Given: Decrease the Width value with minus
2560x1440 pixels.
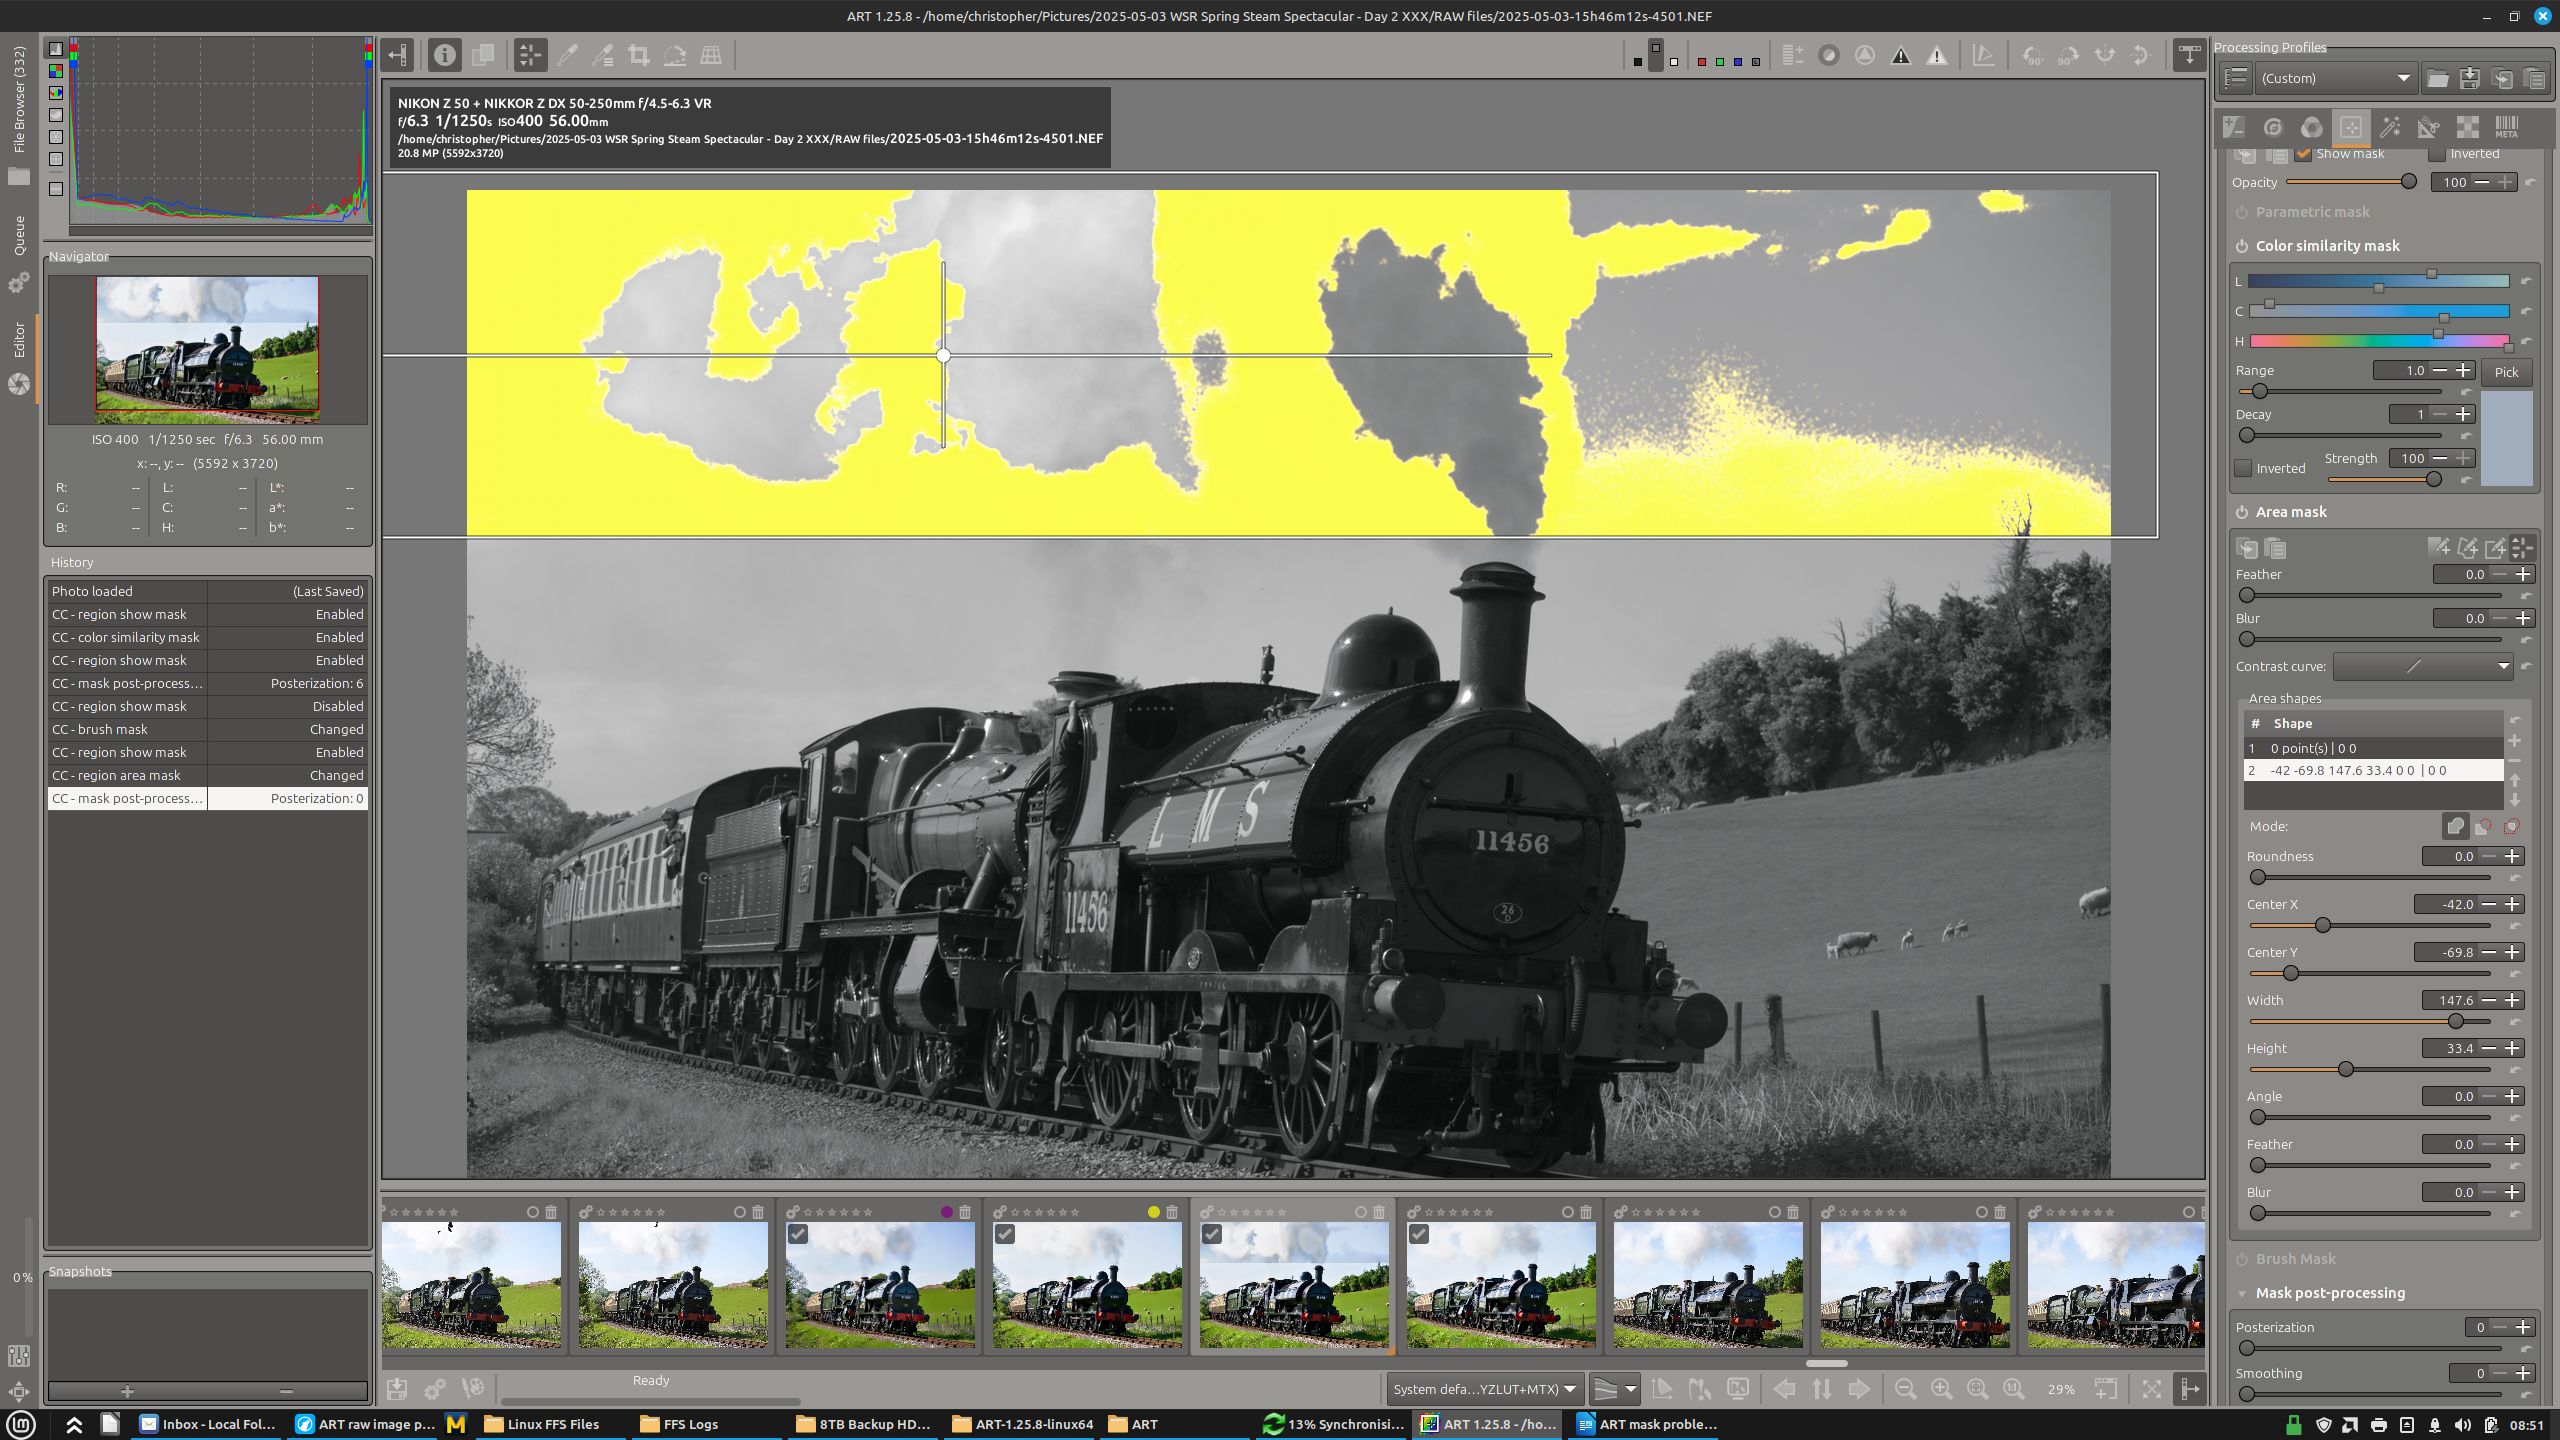Looking at the screenshot, I should (2489, 1000).
